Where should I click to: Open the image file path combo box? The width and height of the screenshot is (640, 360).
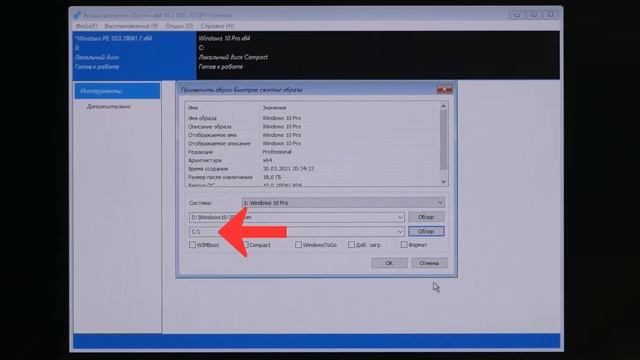click(x=296, y=217)
